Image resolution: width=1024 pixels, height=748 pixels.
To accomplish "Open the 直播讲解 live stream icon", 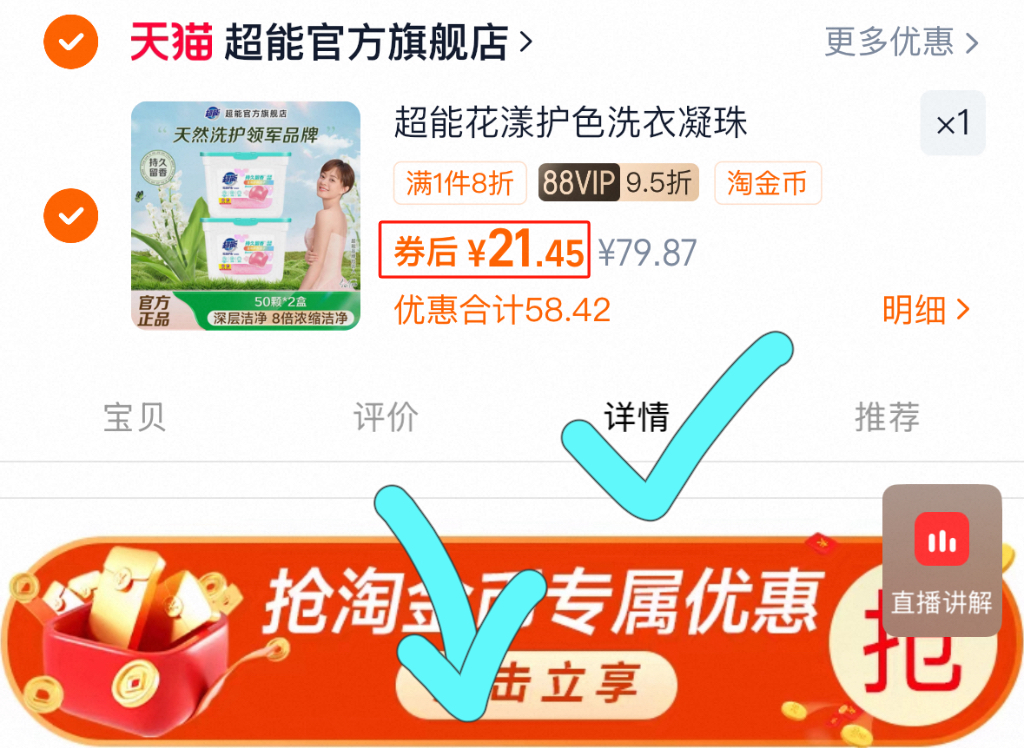I will [x=942, y=560].
